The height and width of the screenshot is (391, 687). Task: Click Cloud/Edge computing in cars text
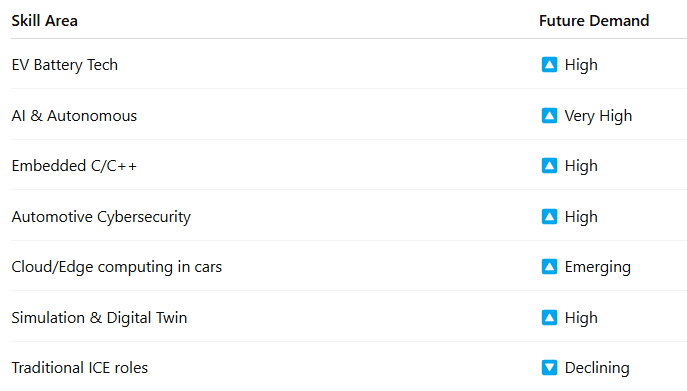point(117,267)
